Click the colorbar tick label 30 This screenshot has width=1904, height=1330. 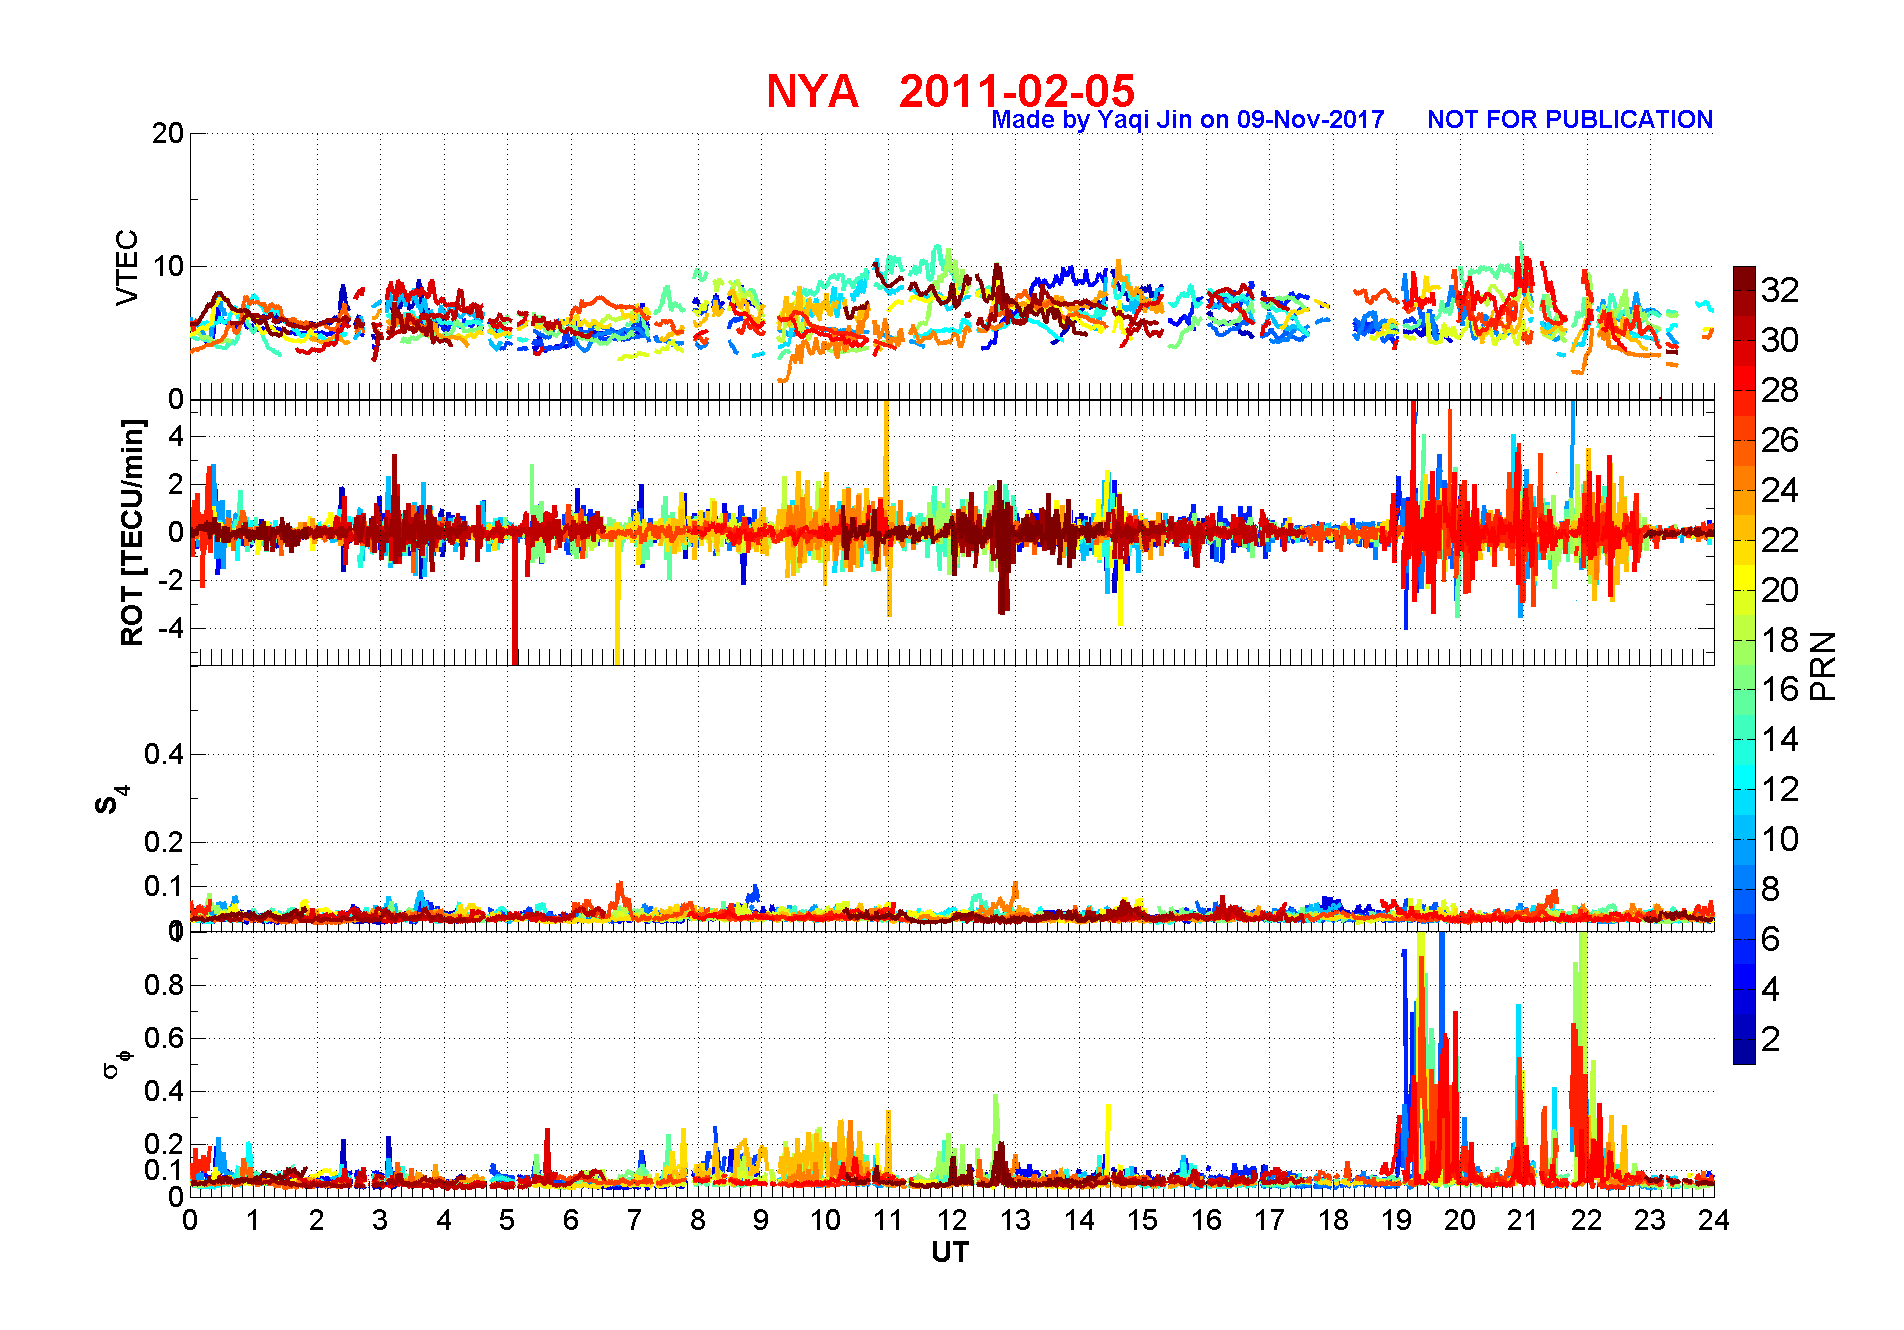coord(1780,340)
